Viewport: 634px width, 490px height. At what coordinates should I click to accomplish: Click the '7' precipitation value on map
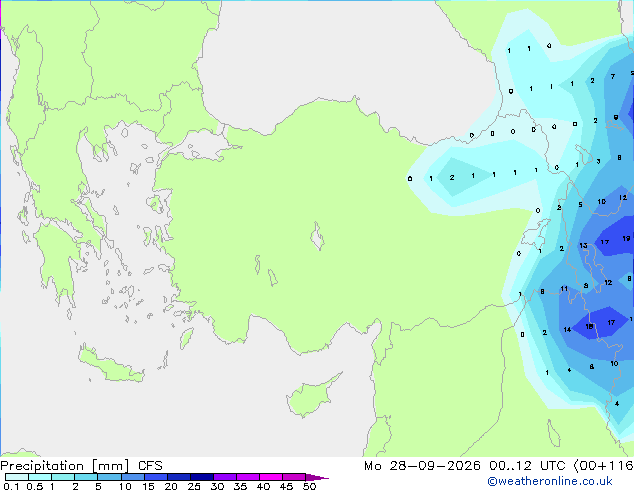[x=613, y=76]
